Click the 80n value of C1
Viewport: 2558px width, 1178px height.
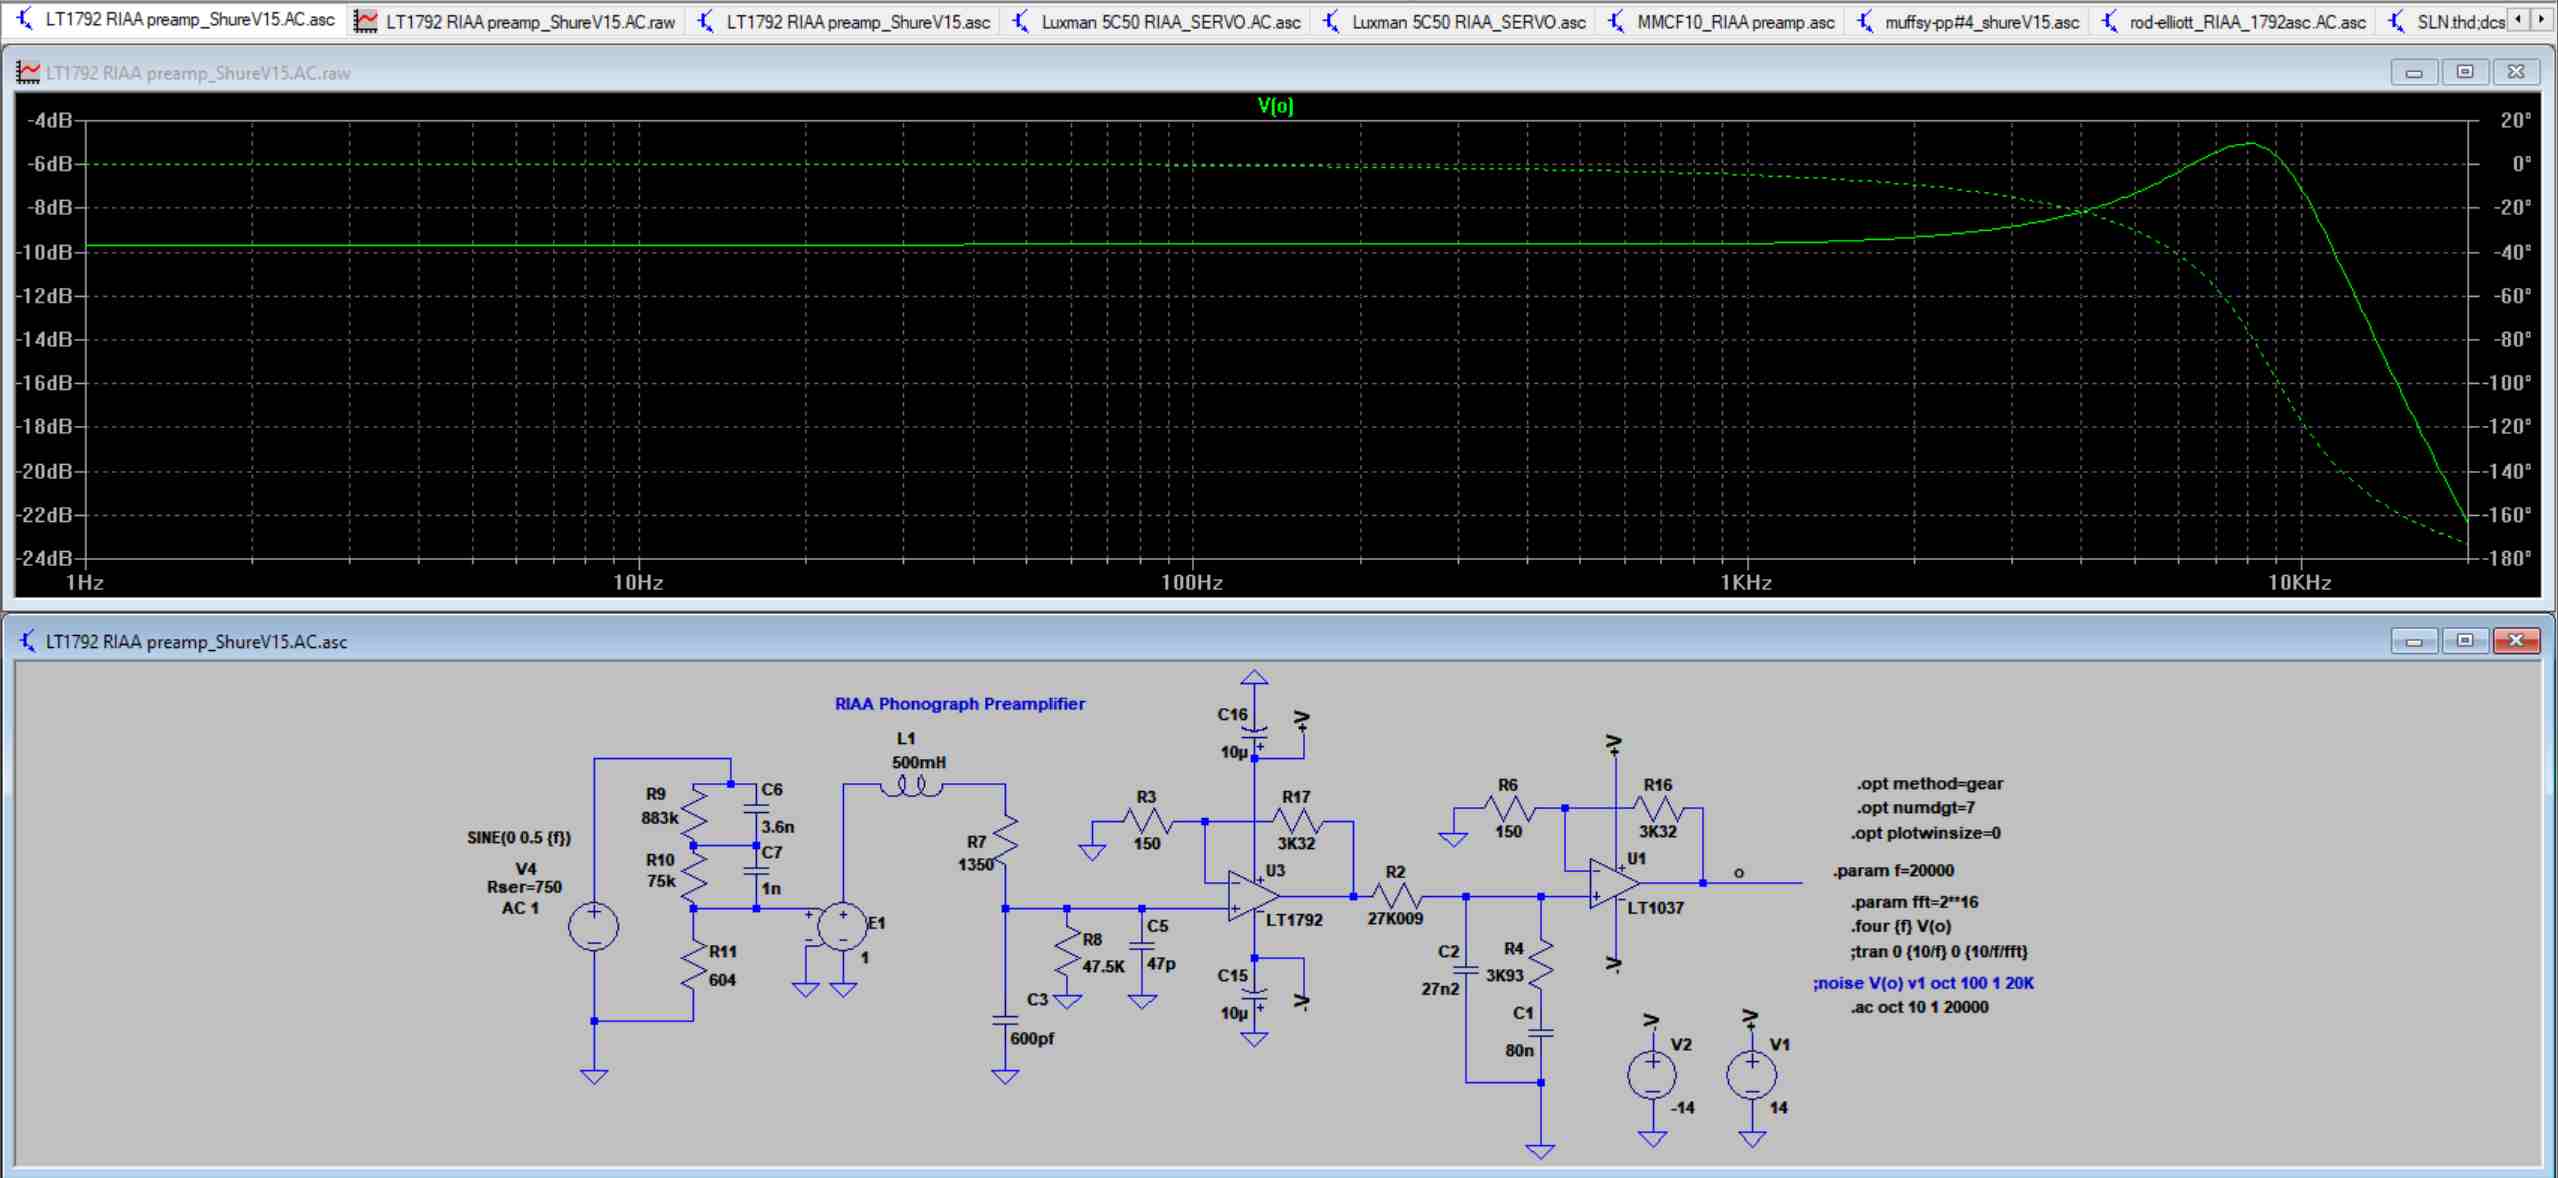[x=1519, y=1050]
